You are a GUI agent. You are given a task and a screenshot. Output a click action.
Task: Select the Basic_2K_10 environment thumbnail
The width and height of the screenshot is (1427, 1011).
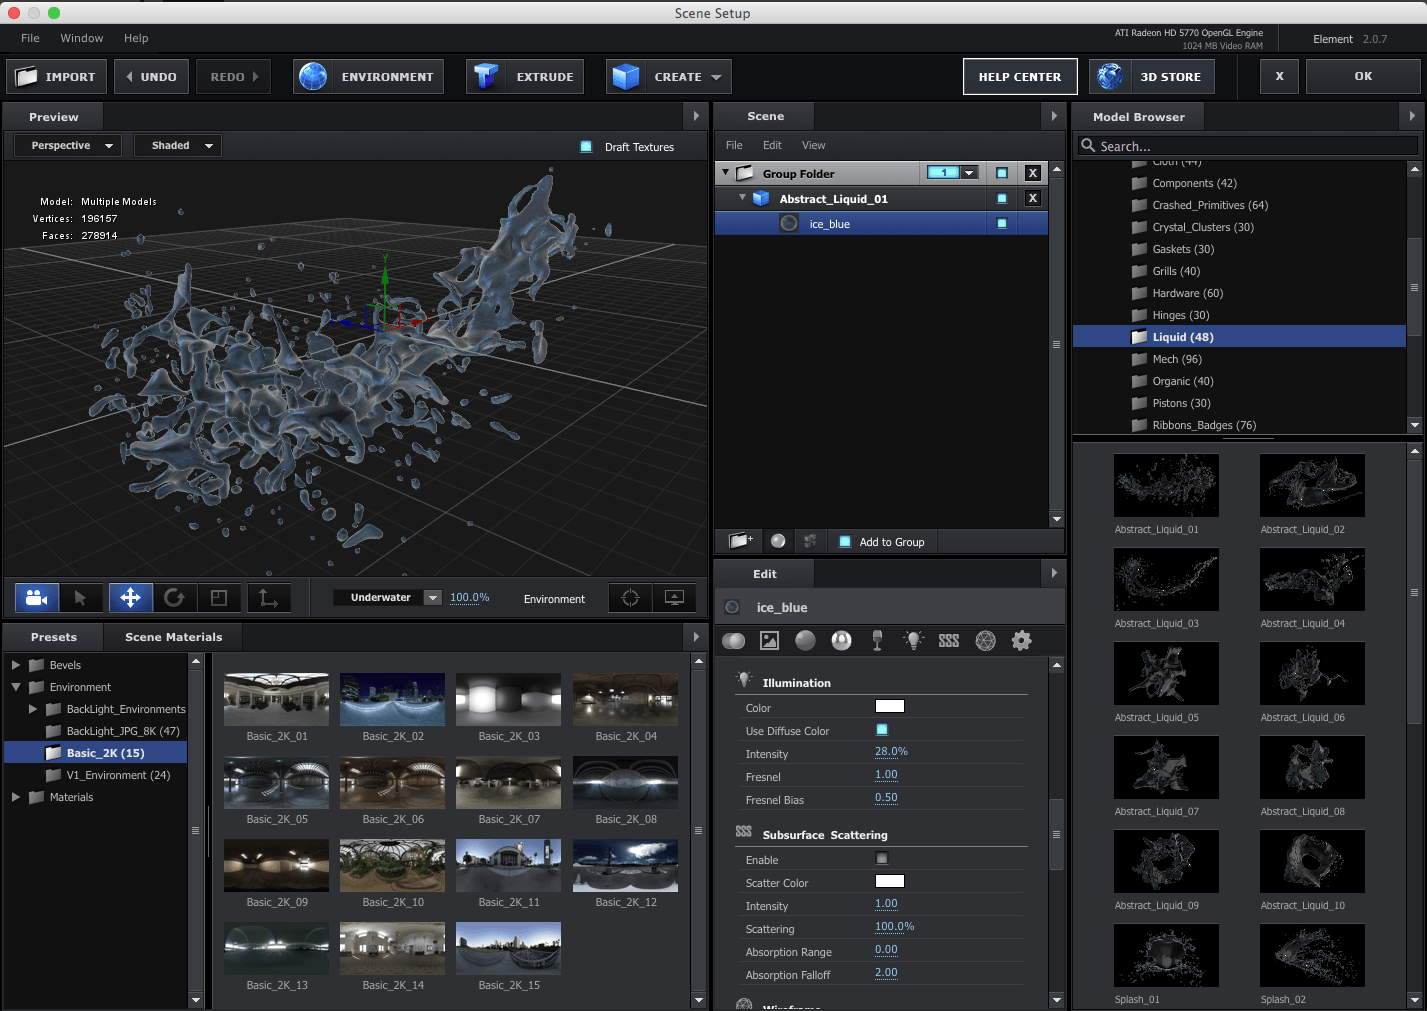pos(392,865)
